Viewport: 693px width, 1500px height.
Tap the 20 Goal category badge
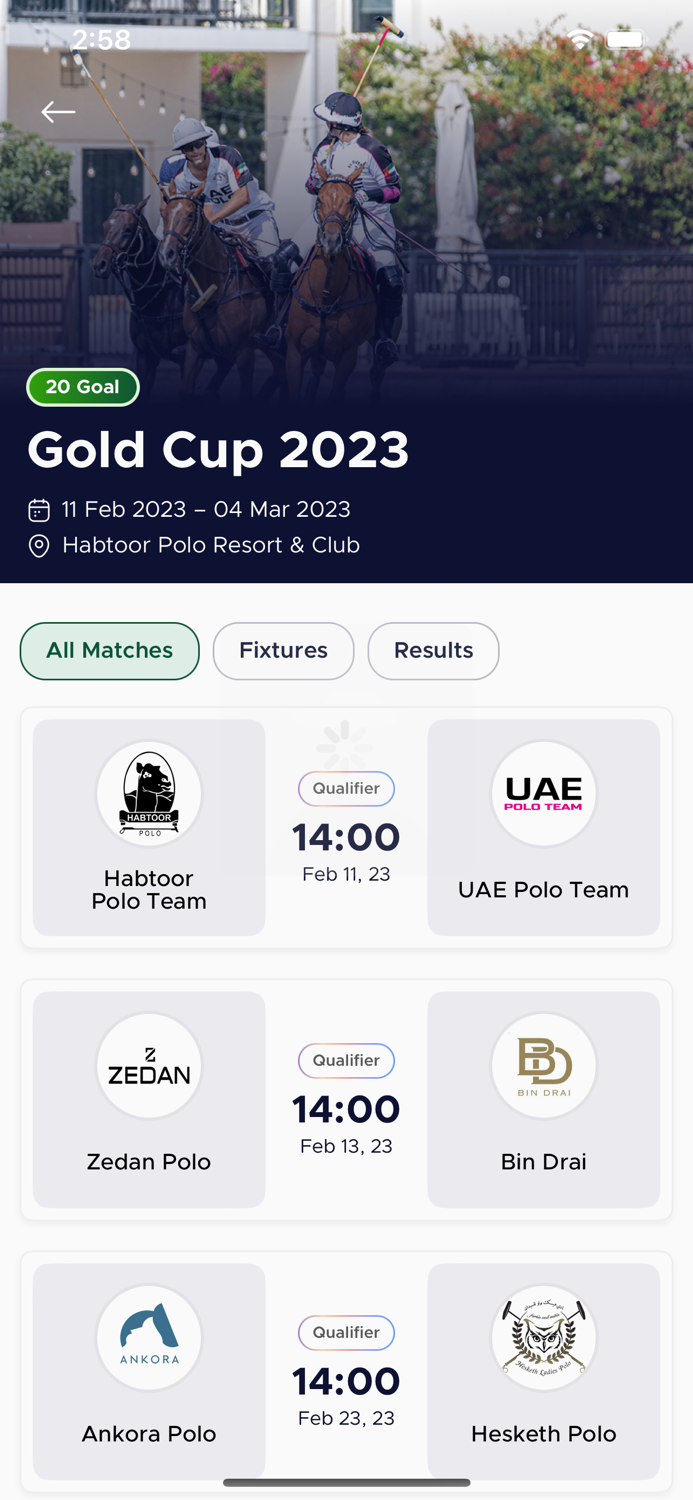(83, 387)
